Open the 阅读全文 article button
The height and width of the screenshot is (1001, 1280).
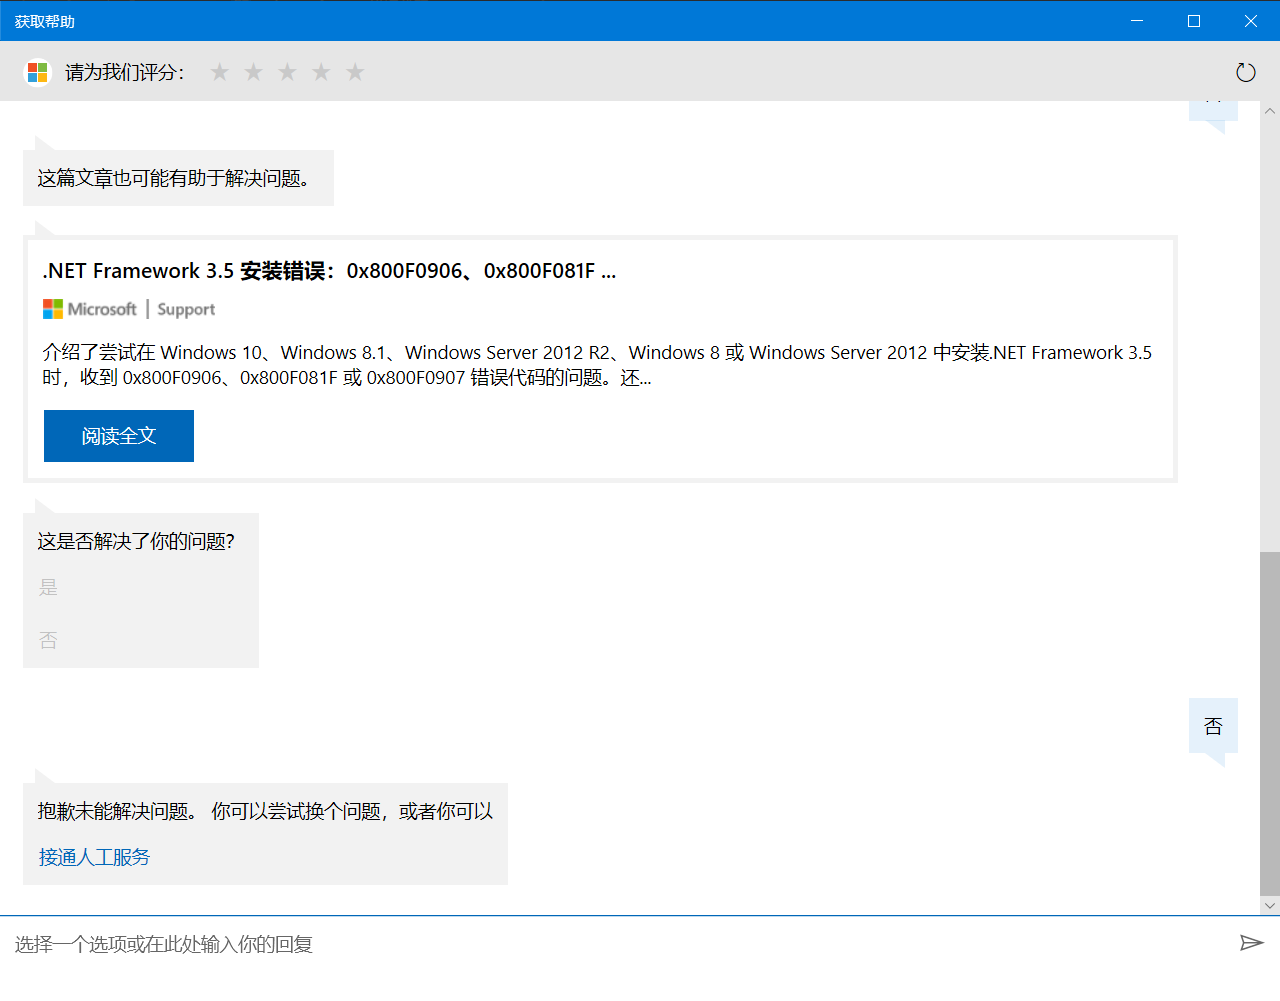[119, 436]
